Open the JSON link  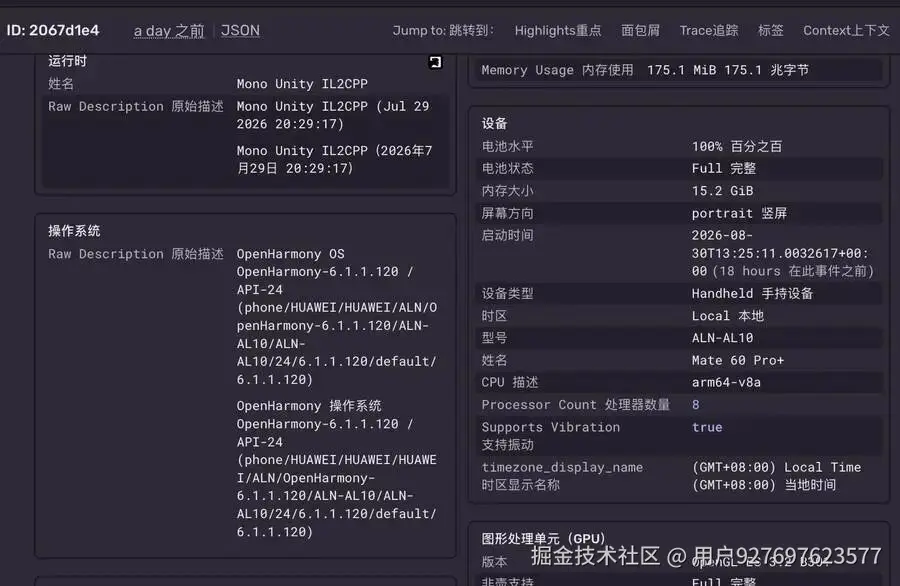(x=240, y=30)
